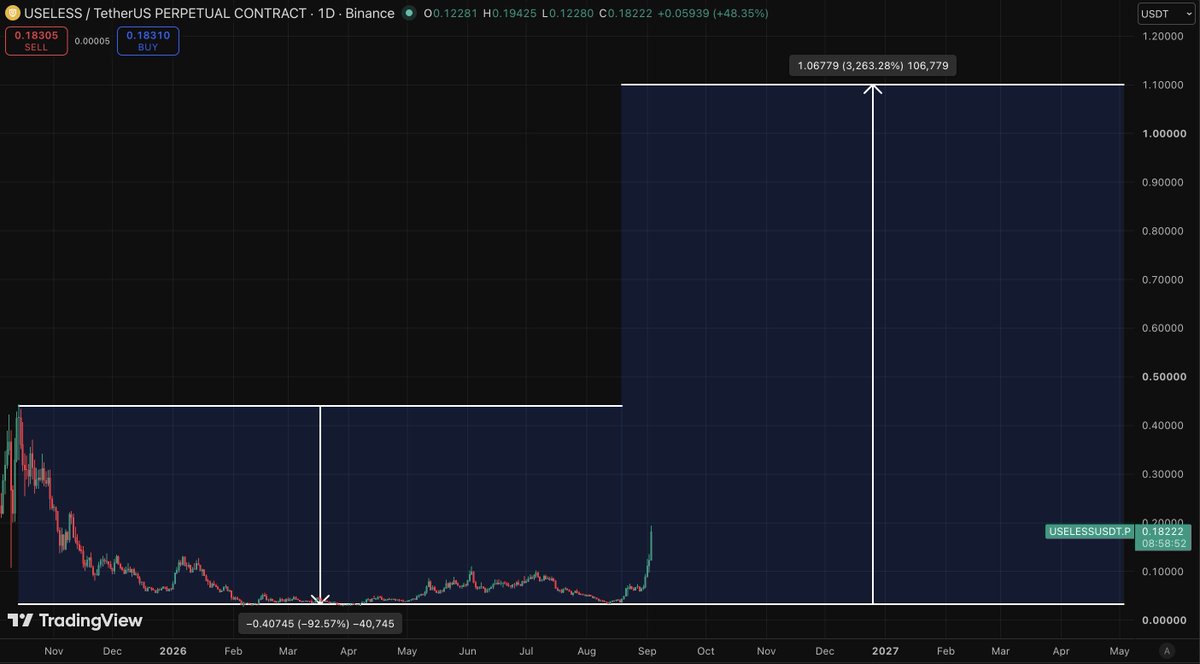Click the 2026 year label on time axis
Image resolution: width=1200 pixels, height=664 pixels.
tap(174, 650)
